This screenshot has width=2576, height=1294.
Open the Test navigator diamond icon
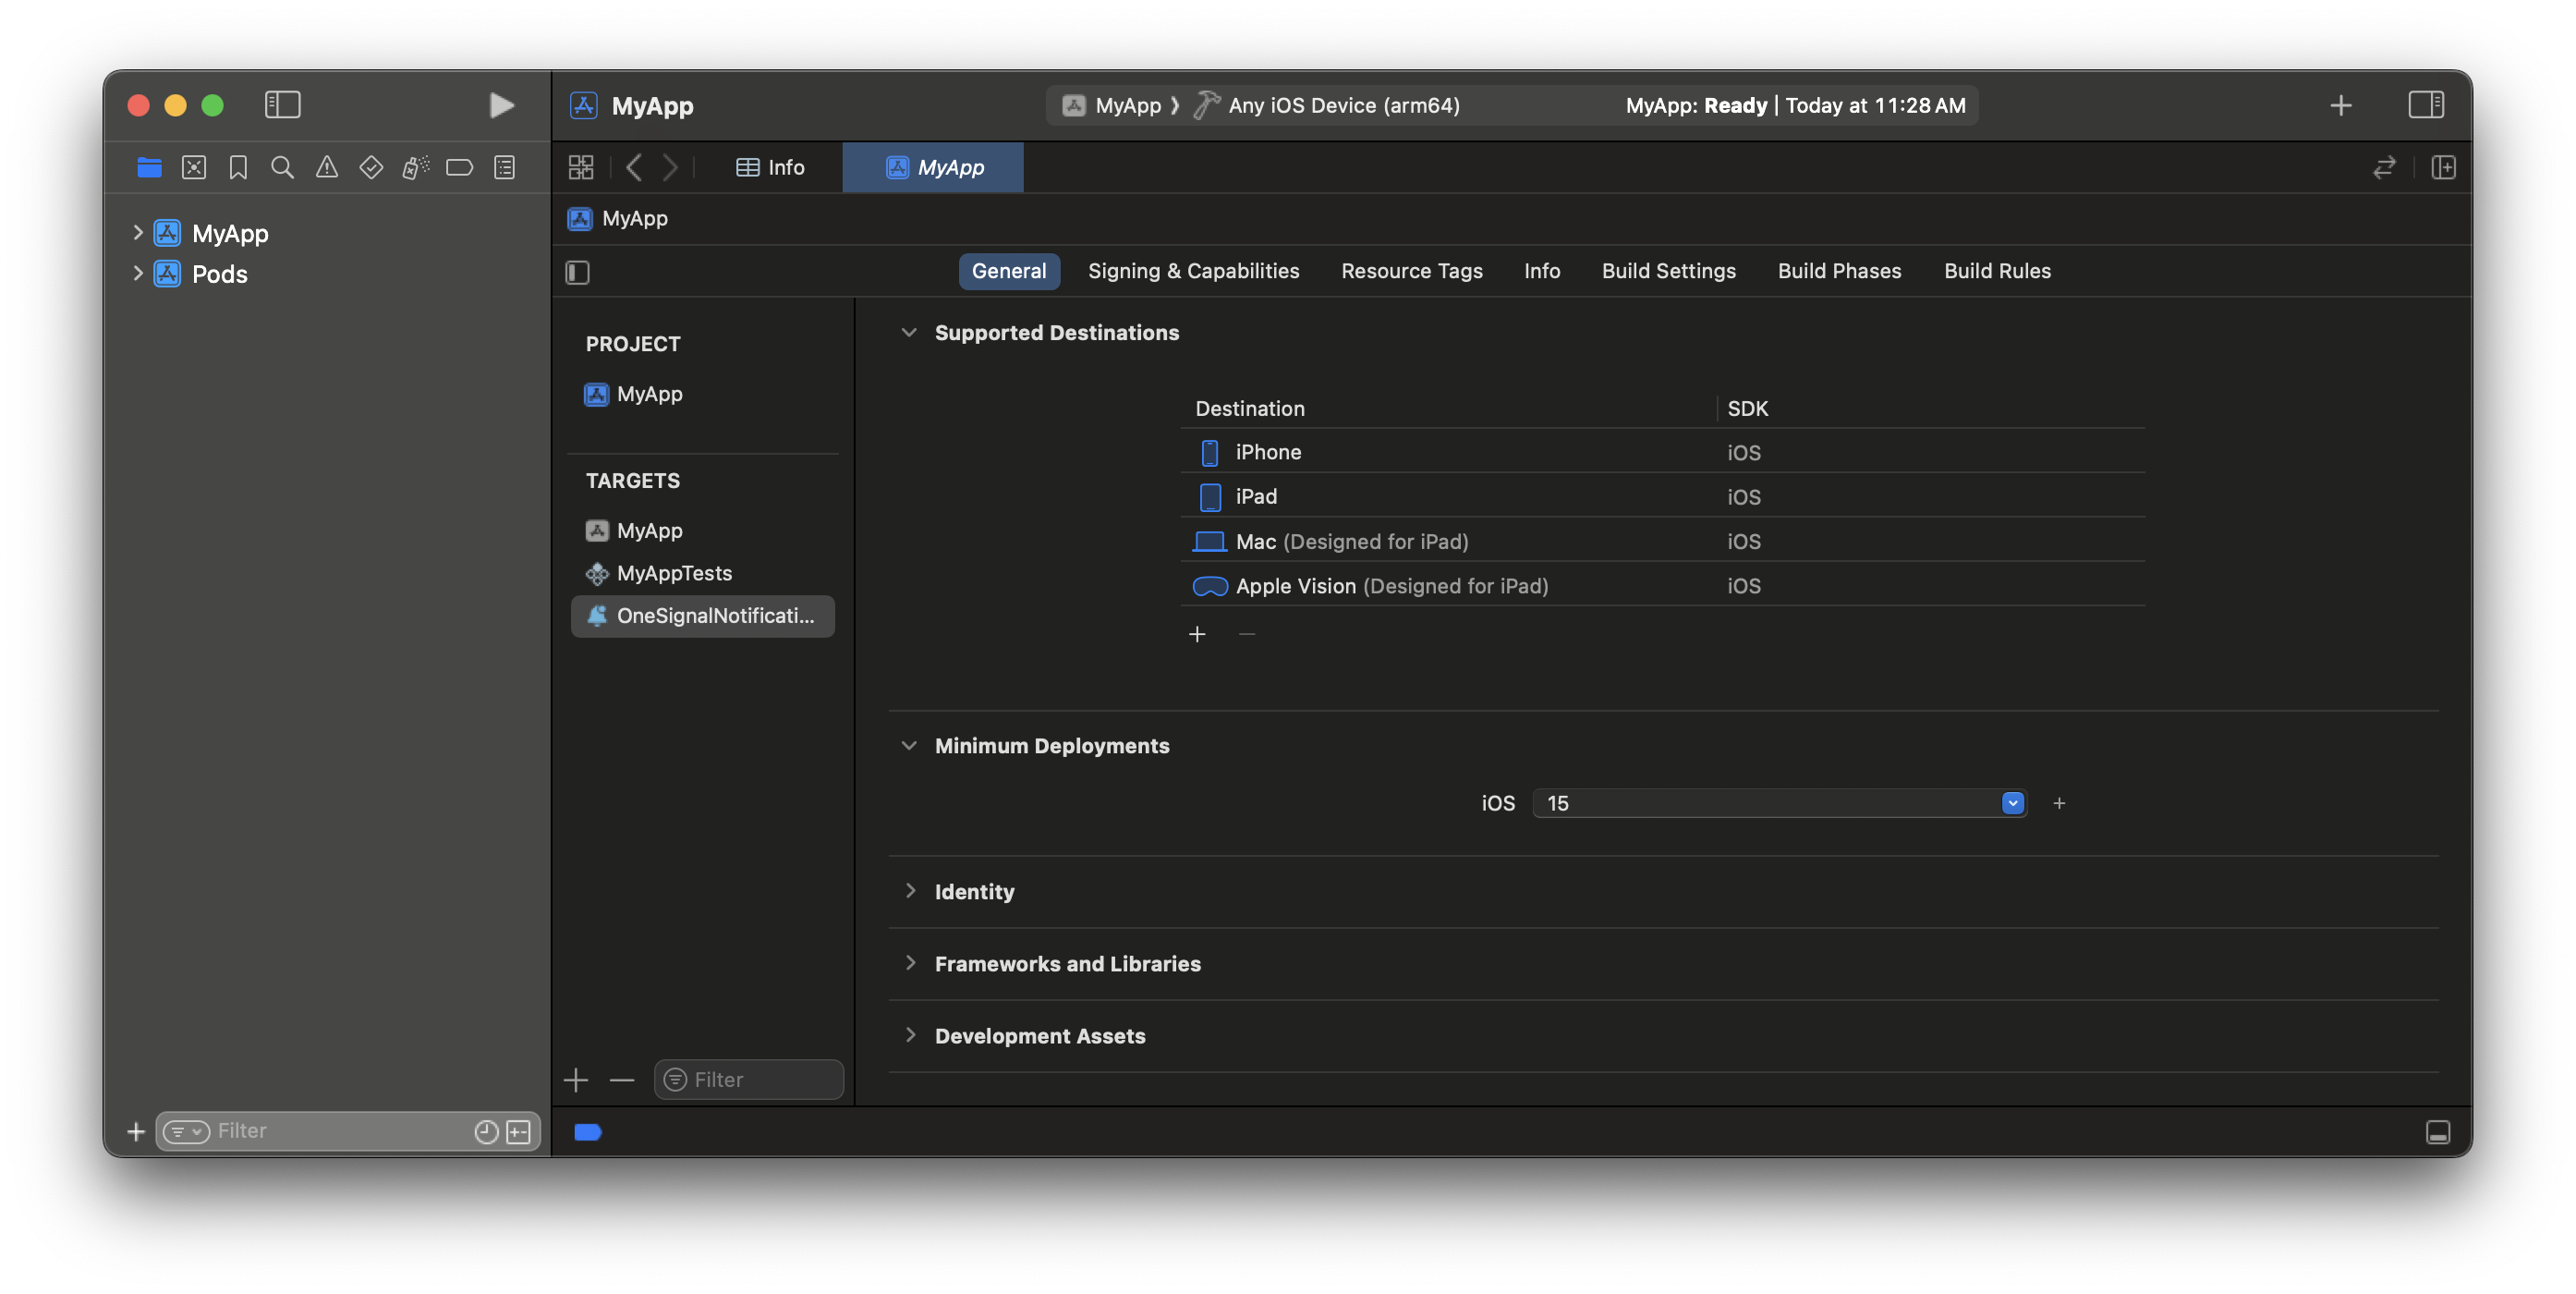click(371, 167)
